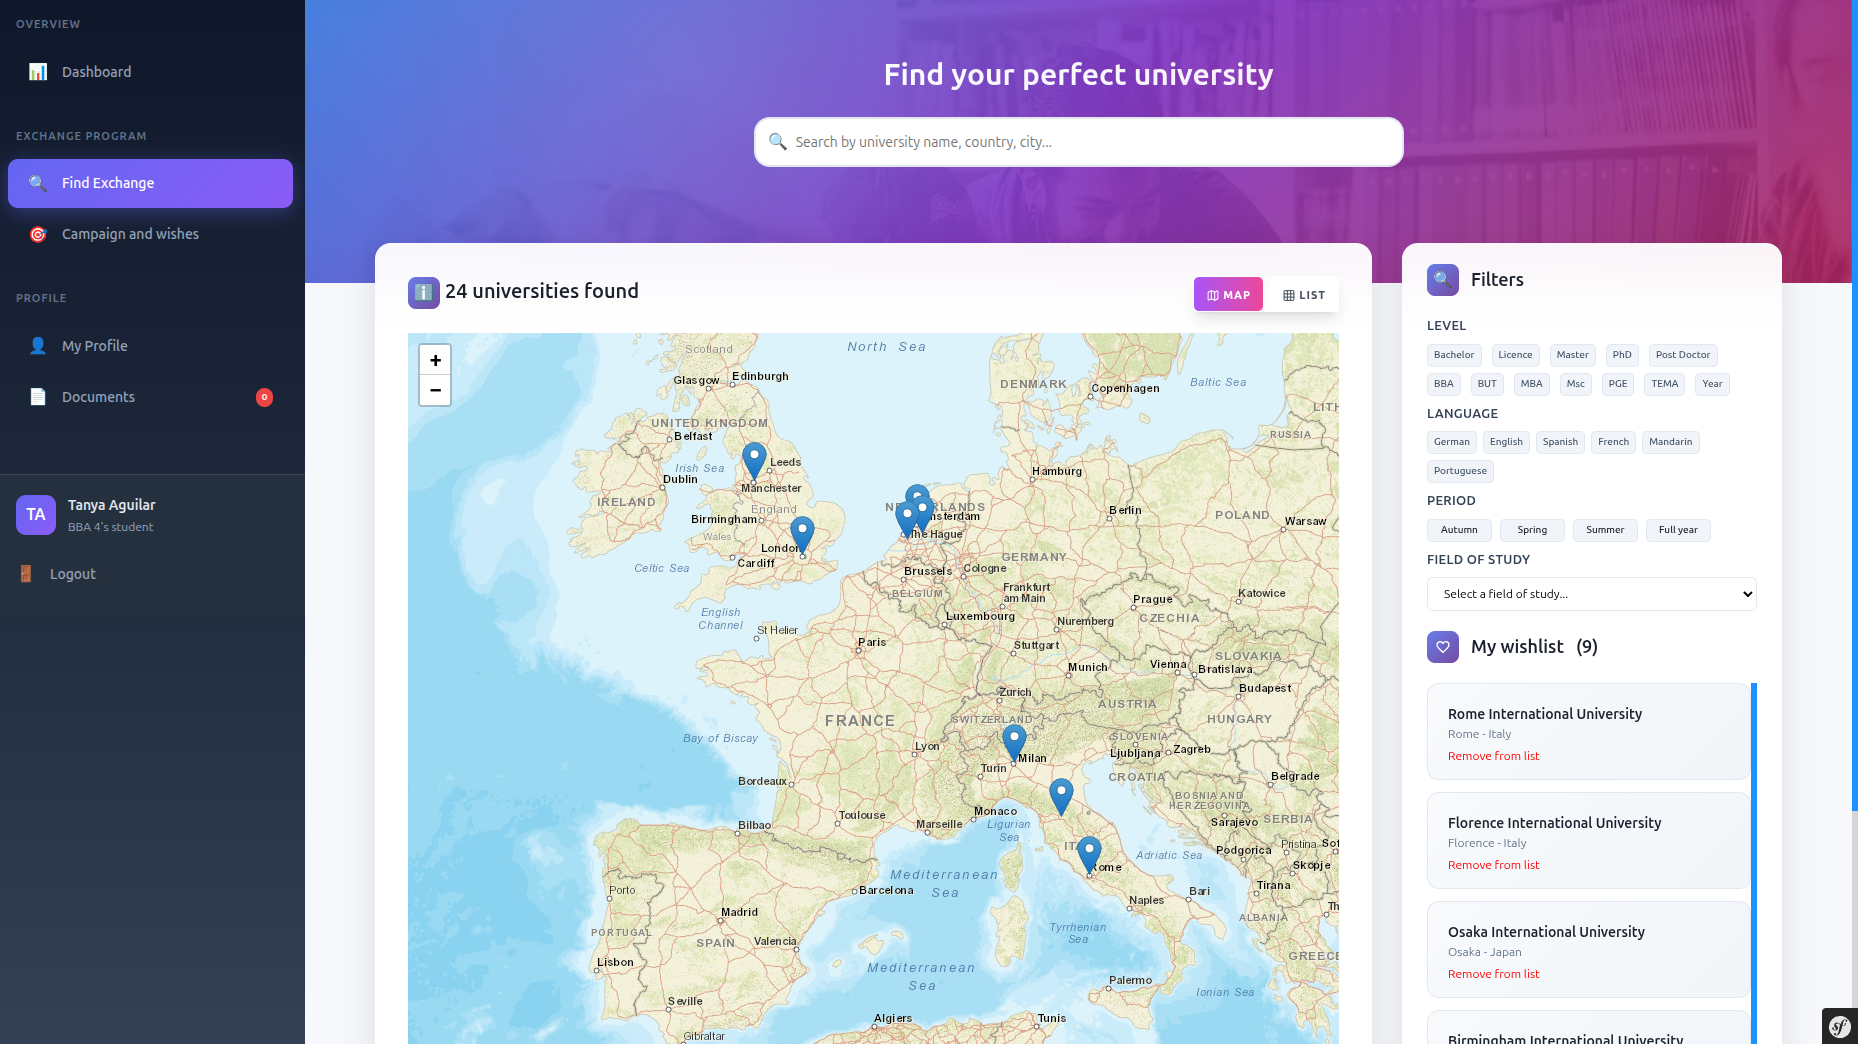Screen dimensions: 1858x1044
Task: Toggle the Autumn period filter
Action: click(x=1459, y=530)
